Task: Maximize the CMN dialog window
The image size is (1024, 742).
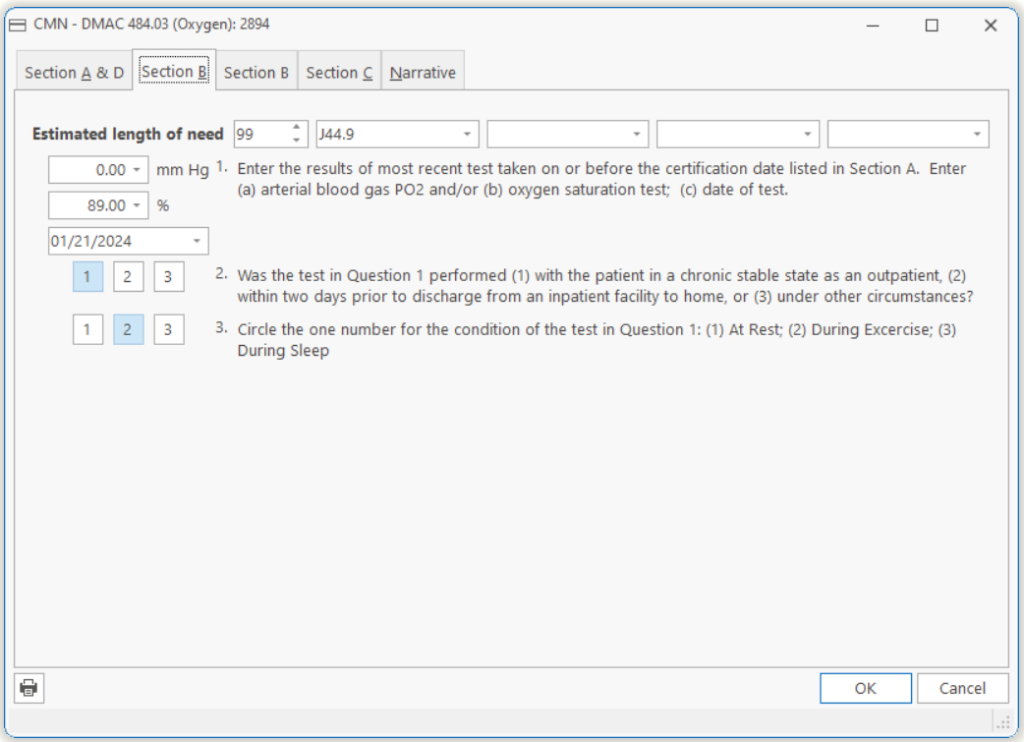Action: pos(931,25)
